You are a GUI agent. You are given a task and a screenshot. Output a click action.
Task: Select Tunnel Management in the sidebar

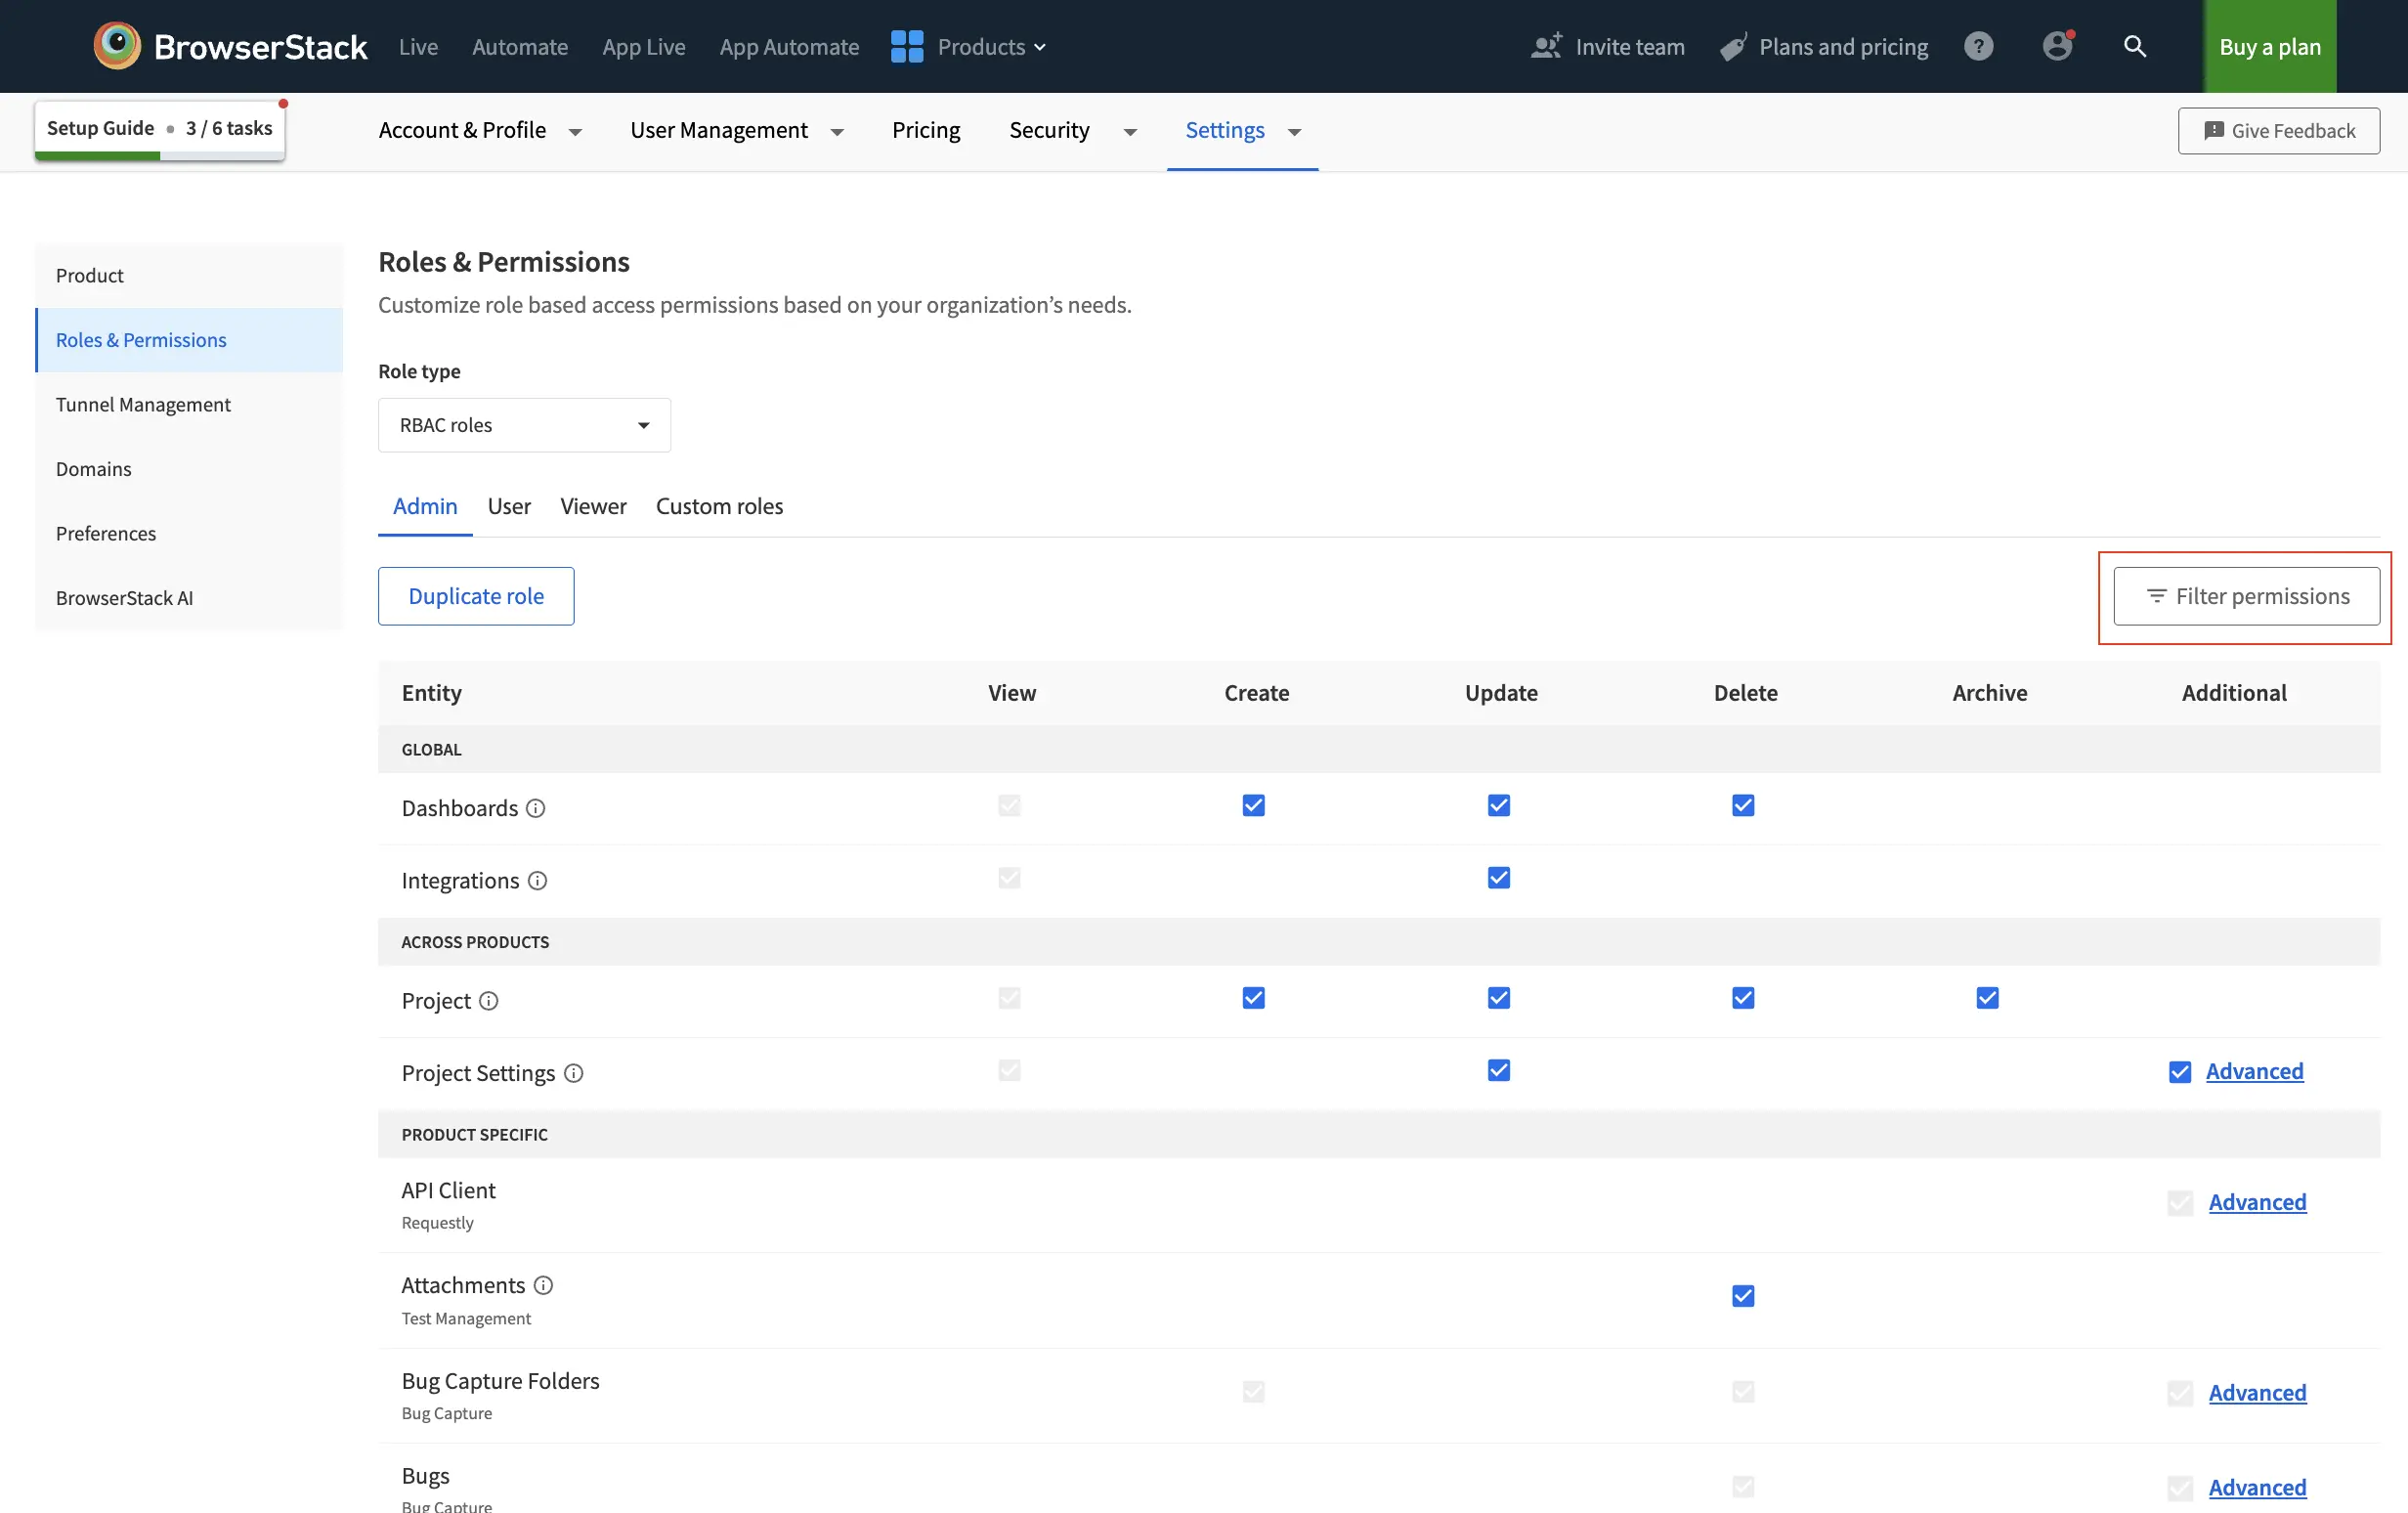click(x=143, y=404)
